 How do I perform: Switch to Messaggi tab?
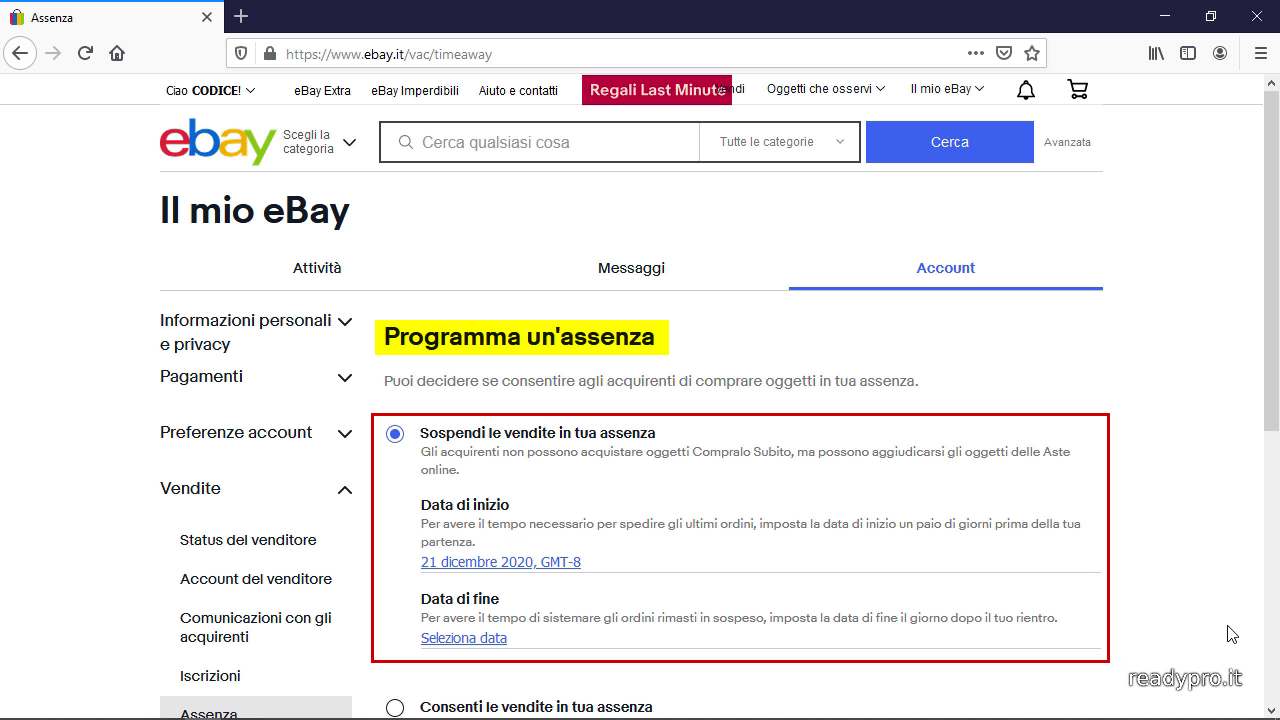pos(631,268)
